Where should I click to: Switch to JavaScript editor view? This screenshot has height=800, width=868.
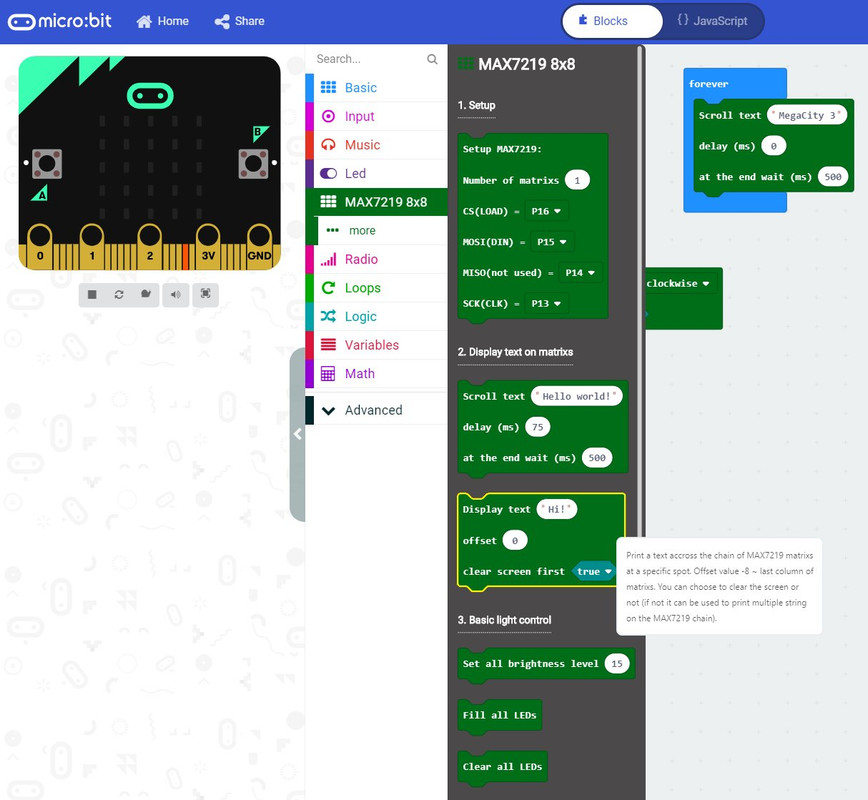tap(712, 21)
